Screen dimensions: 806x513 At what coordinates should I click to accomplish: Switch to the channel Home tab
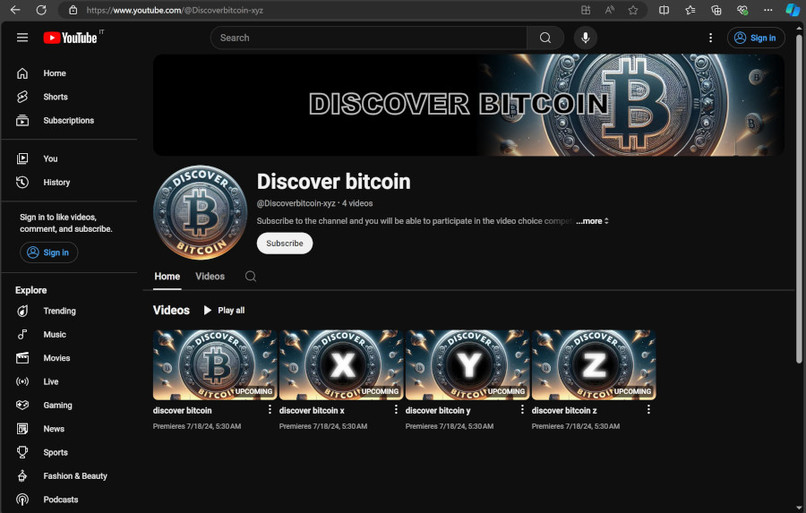167,277
